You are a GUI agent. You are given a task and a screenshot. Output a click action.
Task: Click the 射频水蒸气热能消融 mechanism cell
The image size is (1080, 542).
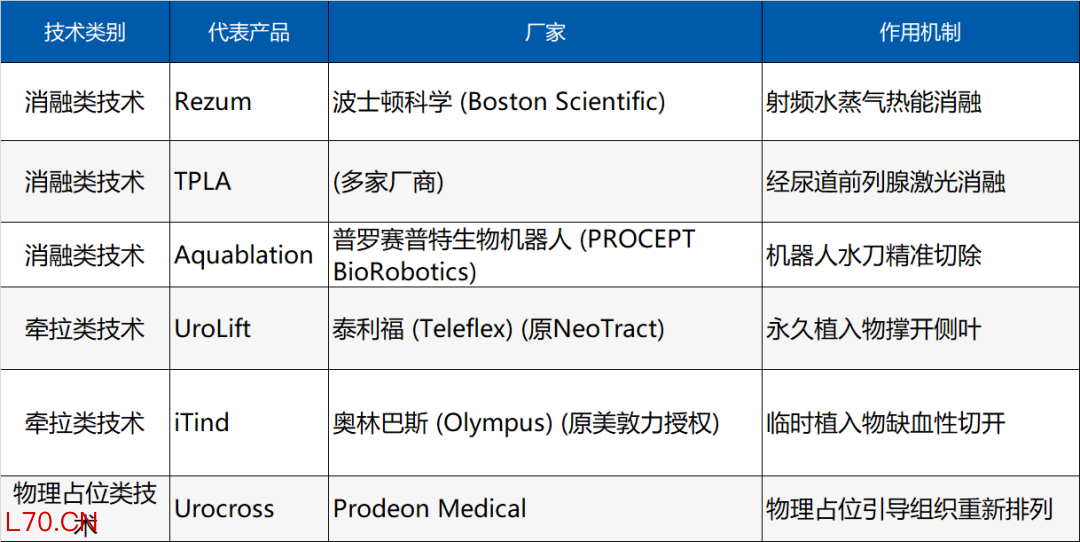pos(874,101)
